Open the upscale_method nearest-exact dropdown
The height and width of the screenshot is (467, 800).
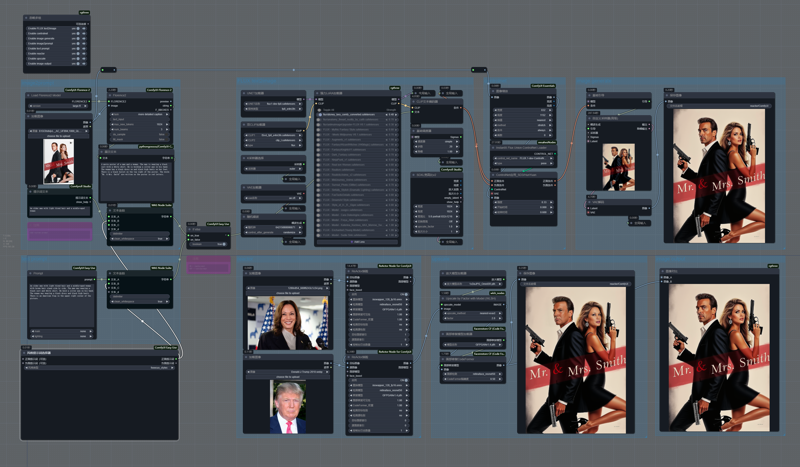pos(472,313)
